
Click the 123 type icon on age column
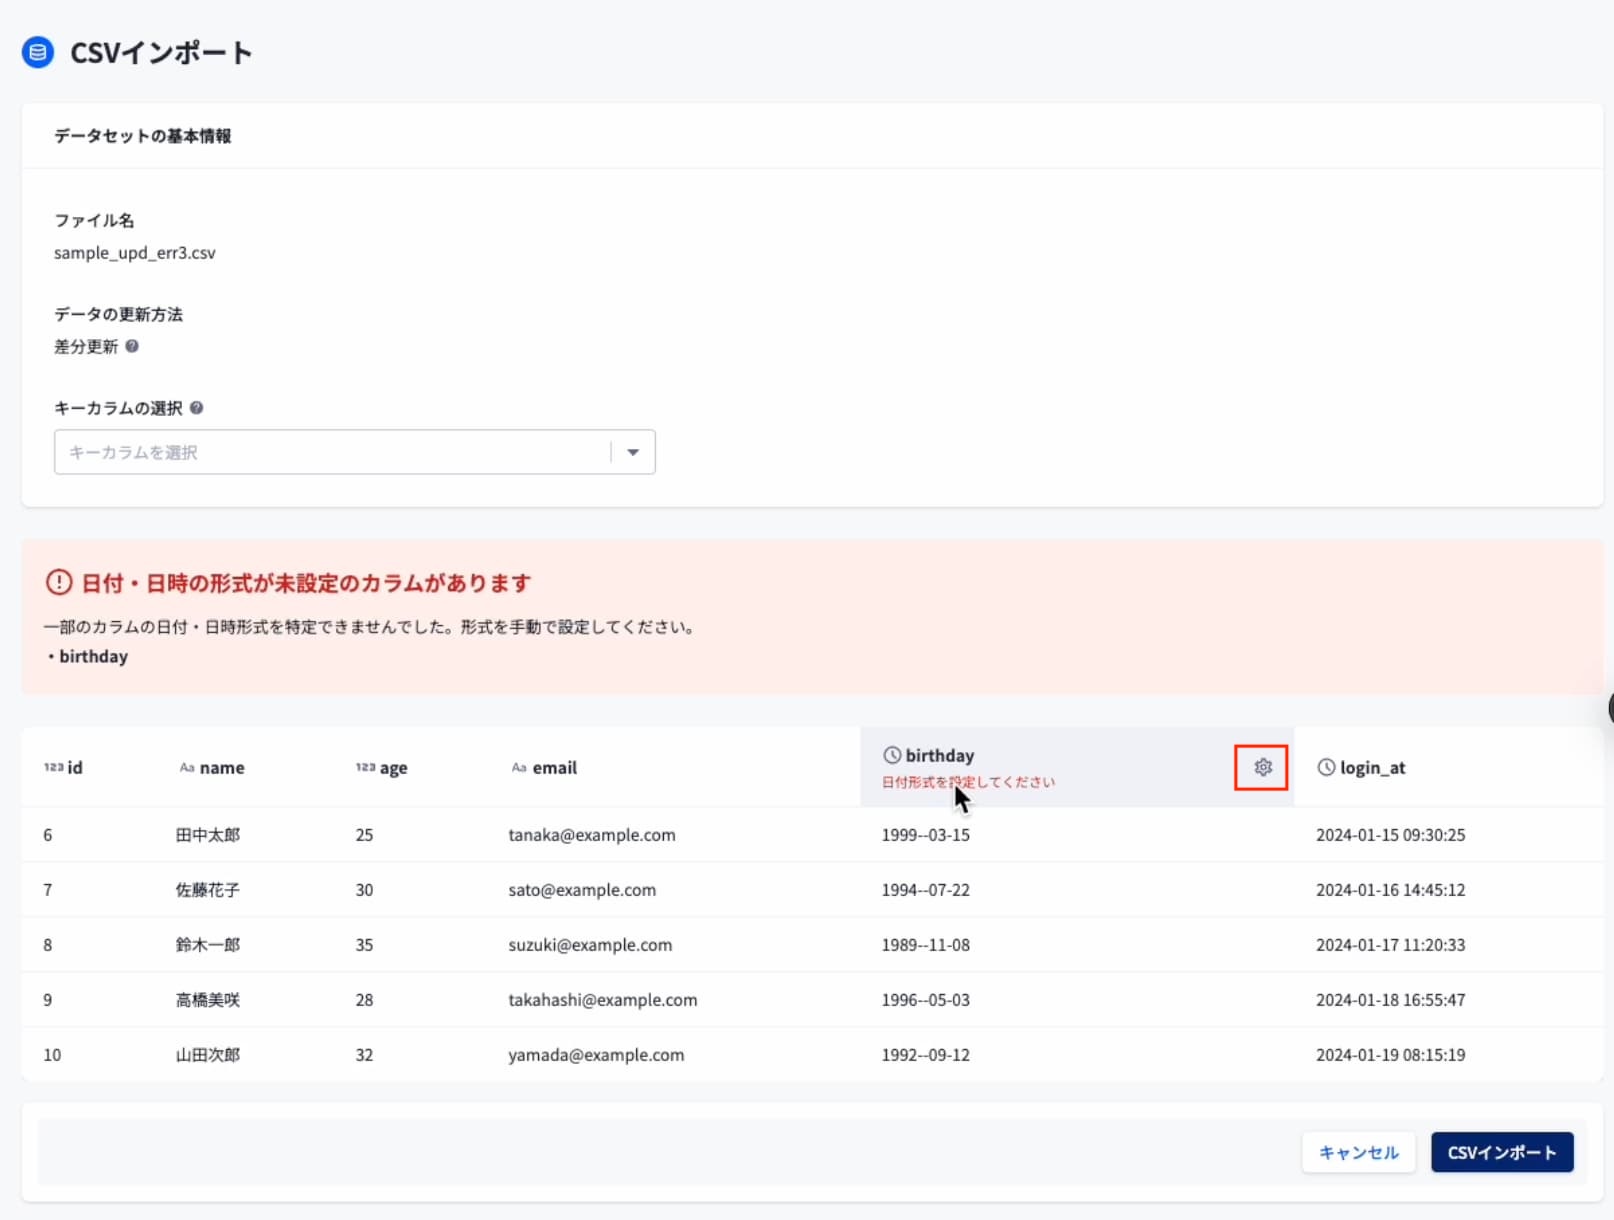pos(365,767)
